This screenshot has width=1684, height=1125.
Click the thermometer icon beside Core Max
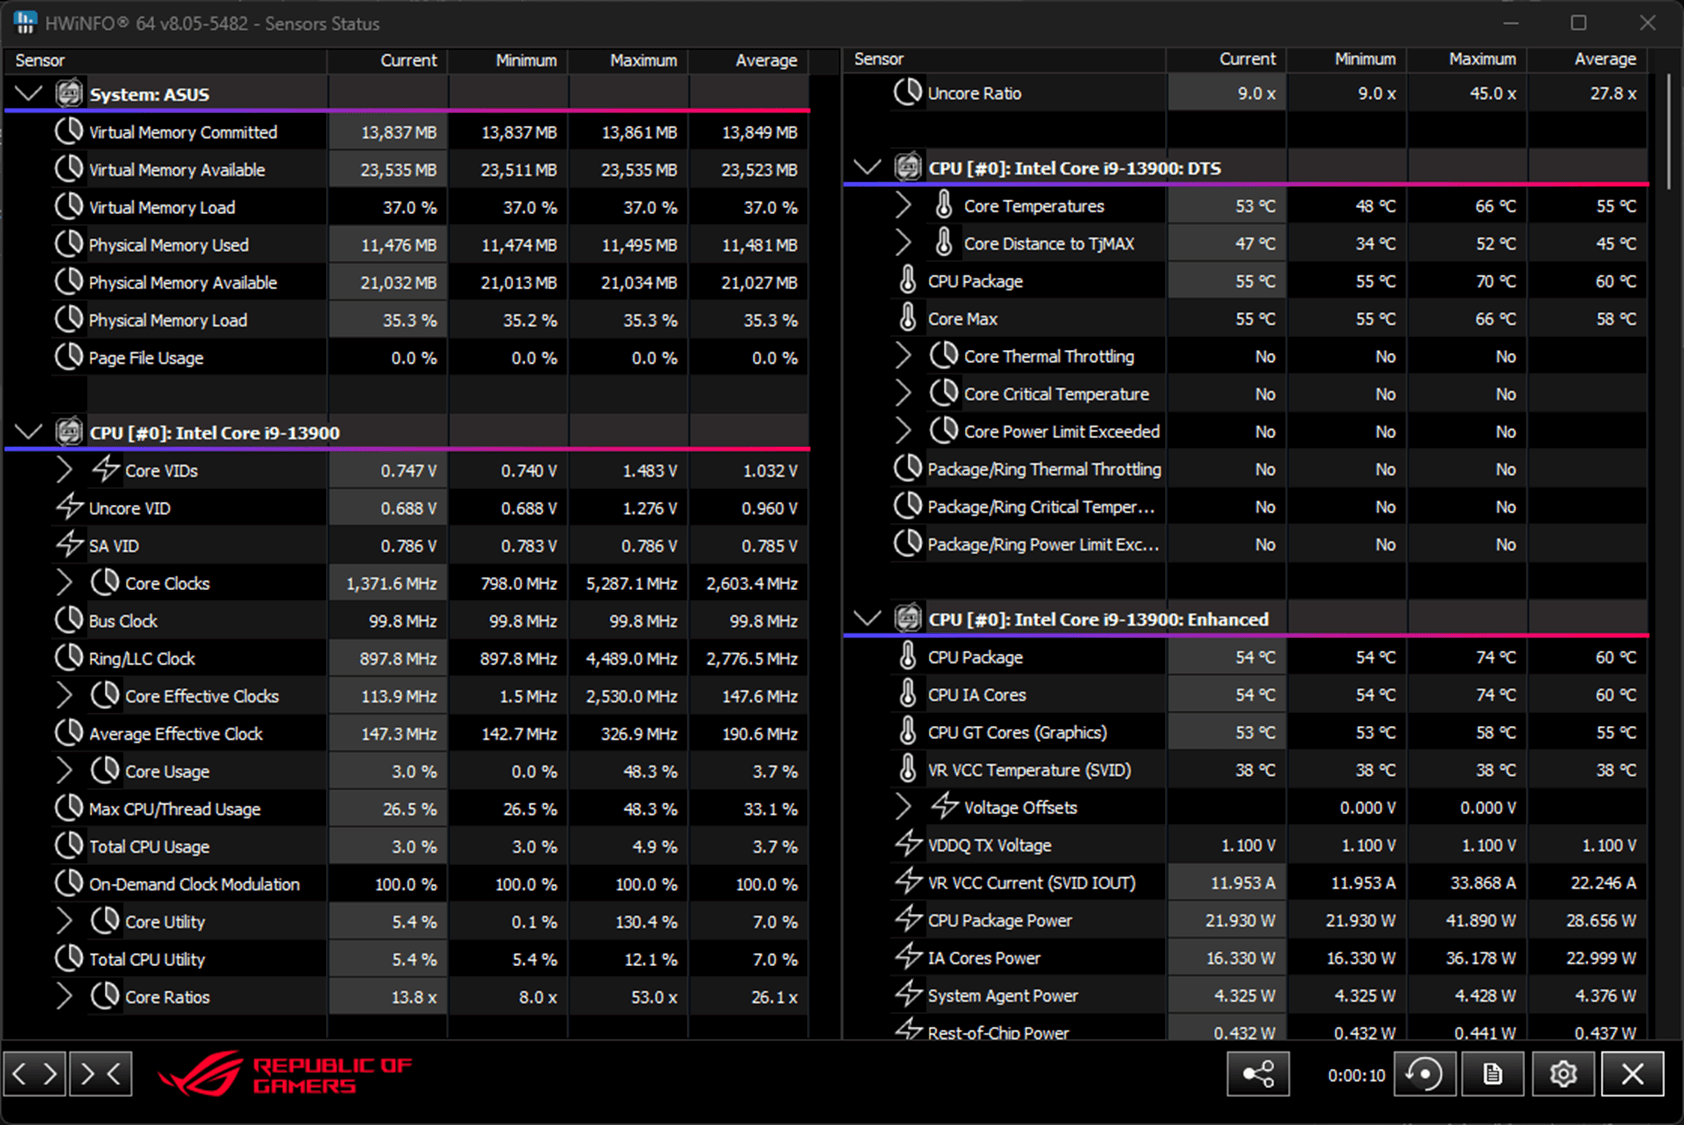(x=907, y=318)
